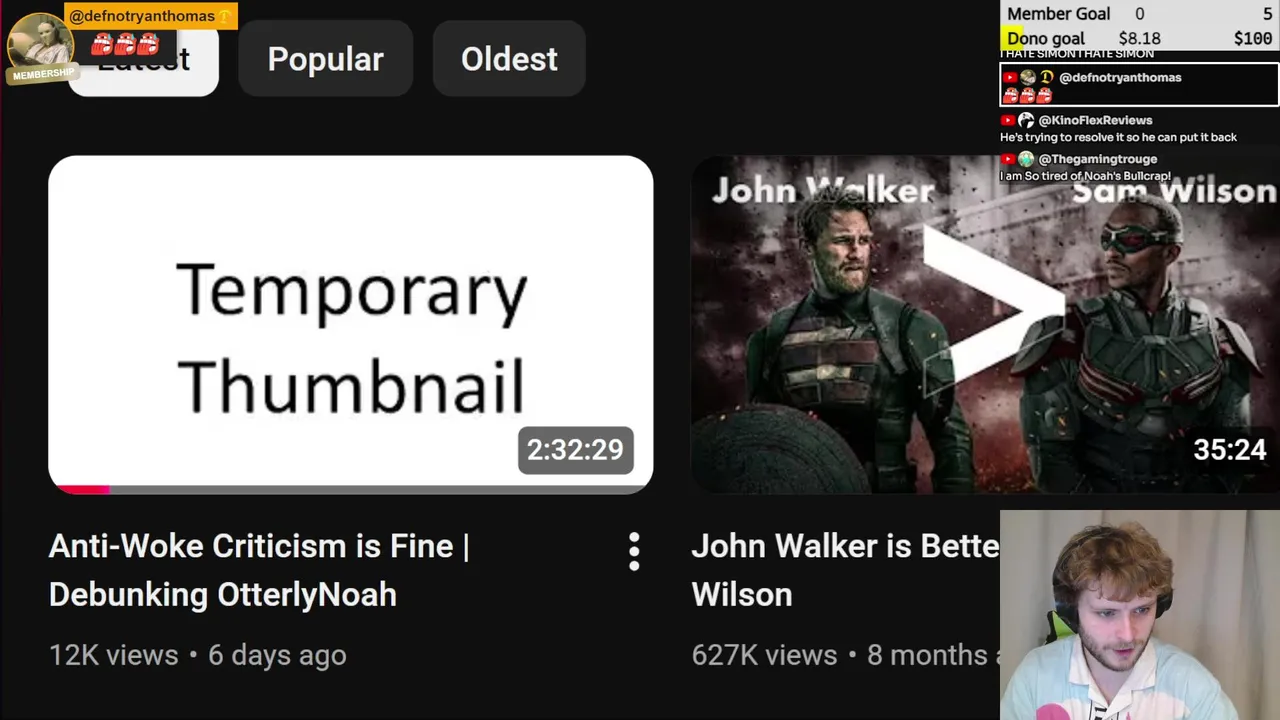
Task: Click the Thegamingtrouge chat avatar
Action: (x=1026, y=159)
